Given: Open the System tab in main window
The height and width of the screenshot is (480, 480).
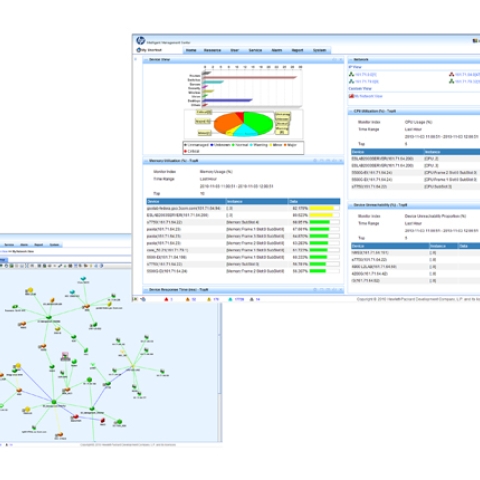Looking at the screenshot, I should tap(319, 50).
